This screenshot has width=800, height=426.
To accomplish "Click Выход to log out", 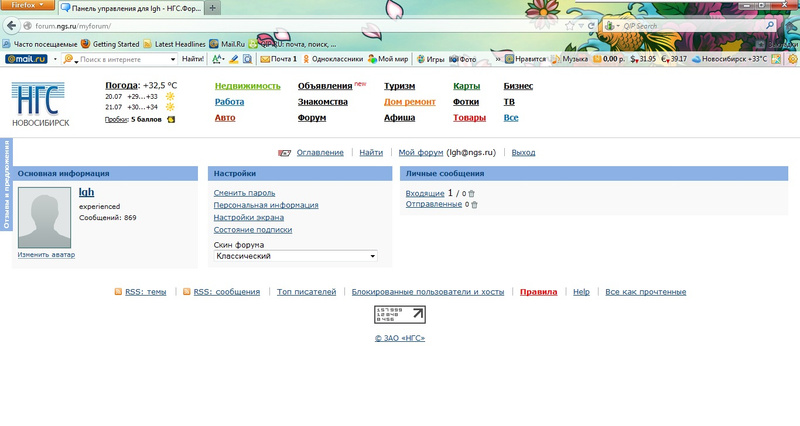I will tap(523, 152).
